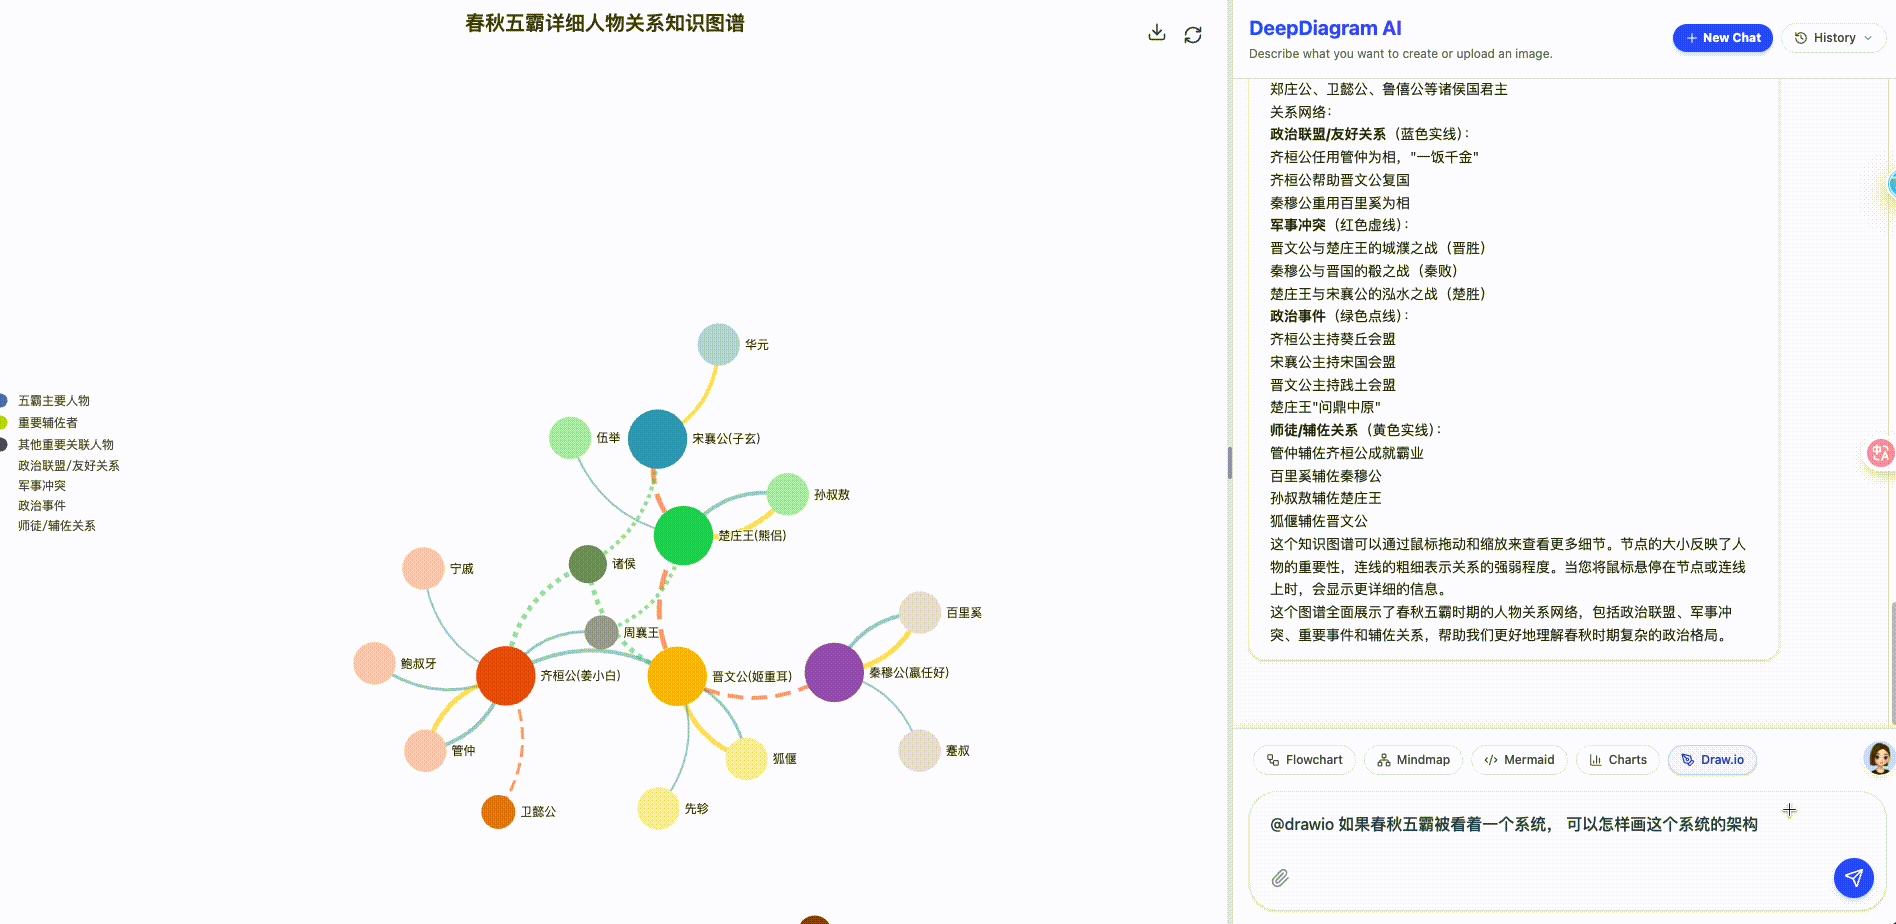Start a New Chat
This screenshot has height=924, width=1896.
coord(1722,38)
